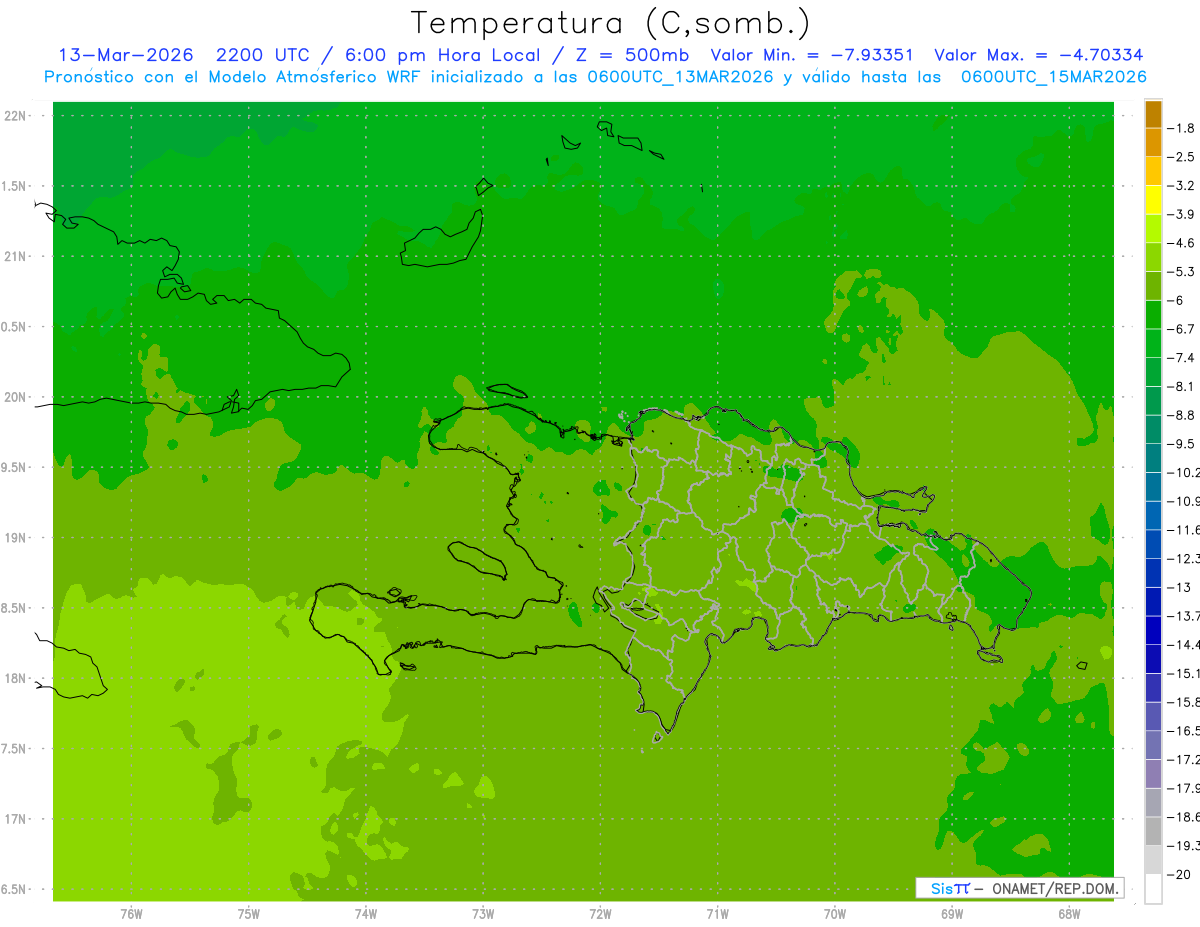Click the '71W' longitude label

[717, 914]
